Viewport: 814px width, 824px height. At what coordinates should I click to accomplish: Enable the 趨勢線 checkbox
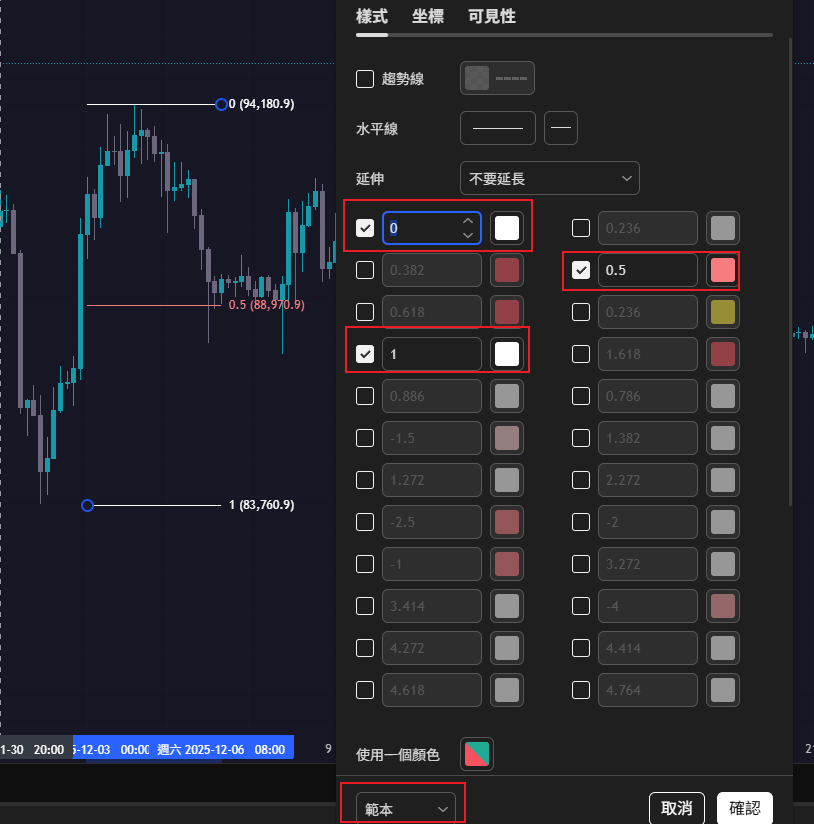pos(365,78)
